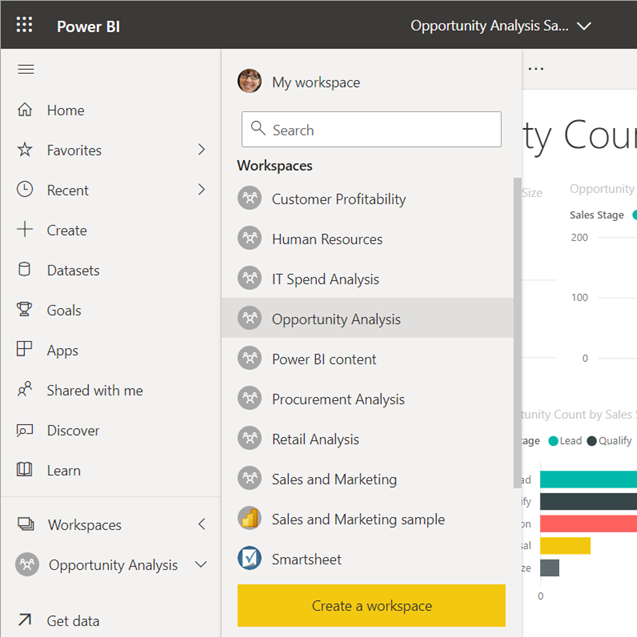This screenshot has width=637, height=637.
Task: Expand the Favorites flyout chevron
Action: [x=202, y=150]
